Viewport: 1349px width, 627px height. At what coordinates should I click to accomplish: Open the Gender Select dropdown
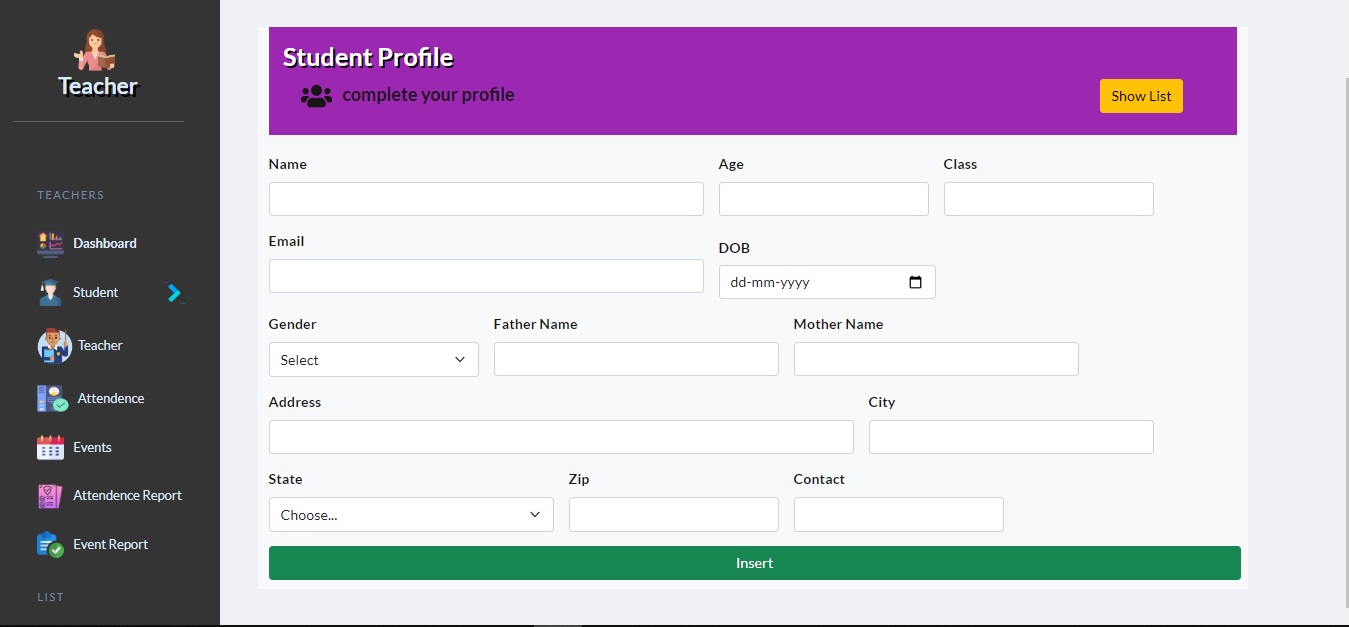[373, 359]
